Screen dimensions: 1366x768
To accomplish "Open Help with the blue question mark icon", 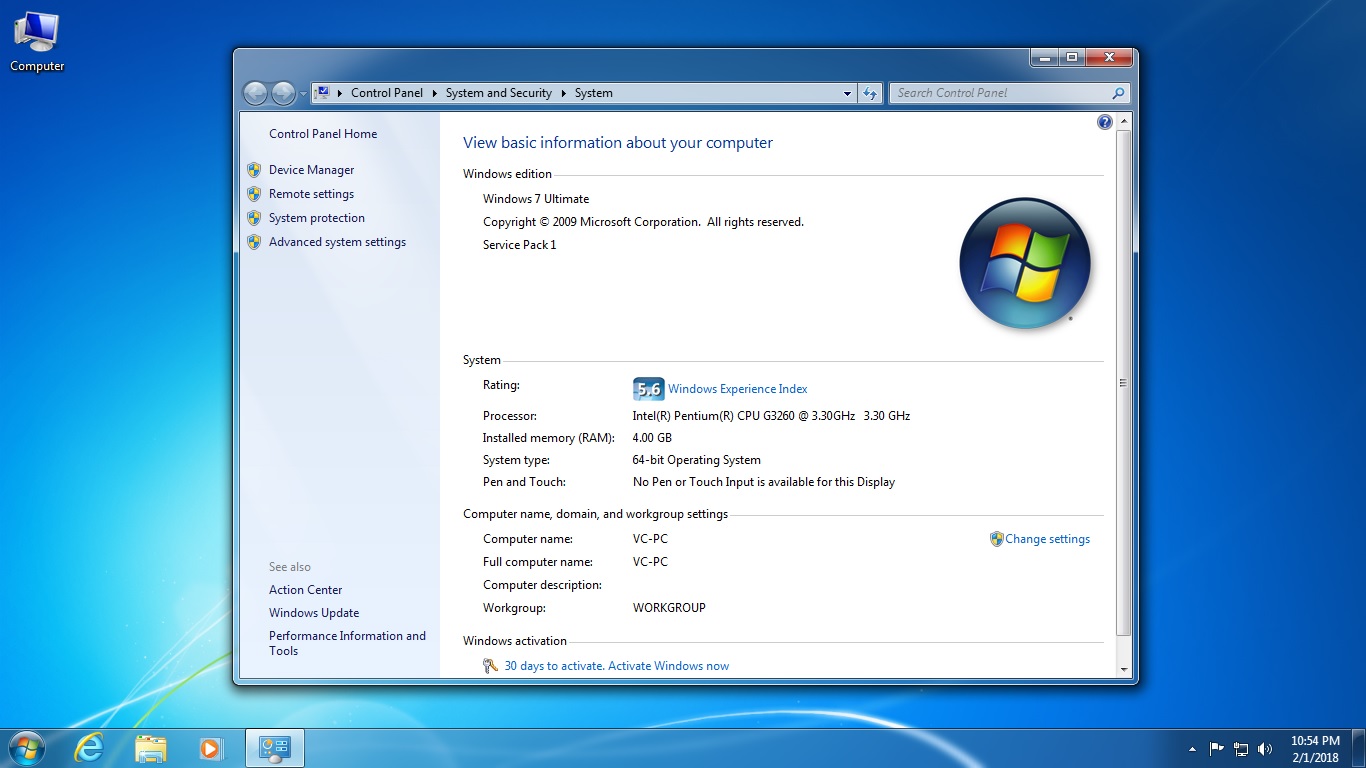I will pos(1104,122).
